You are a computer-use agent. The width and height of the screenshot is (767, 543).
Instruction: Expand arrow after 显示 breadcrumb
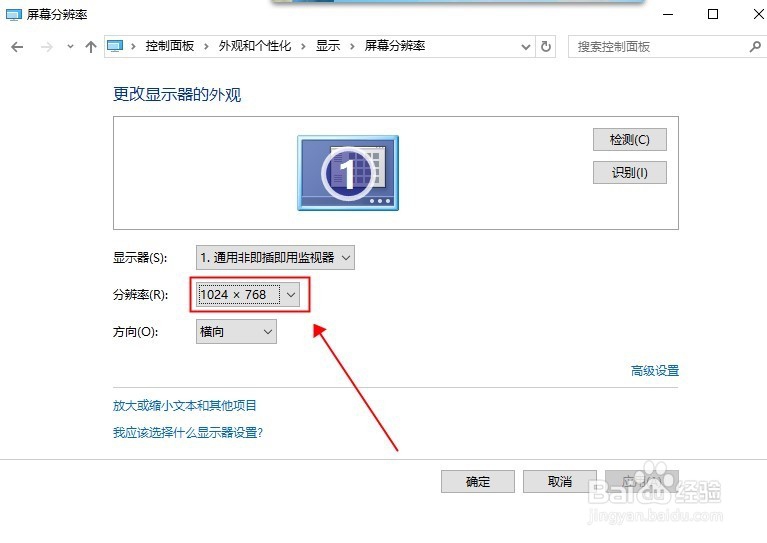352,46
